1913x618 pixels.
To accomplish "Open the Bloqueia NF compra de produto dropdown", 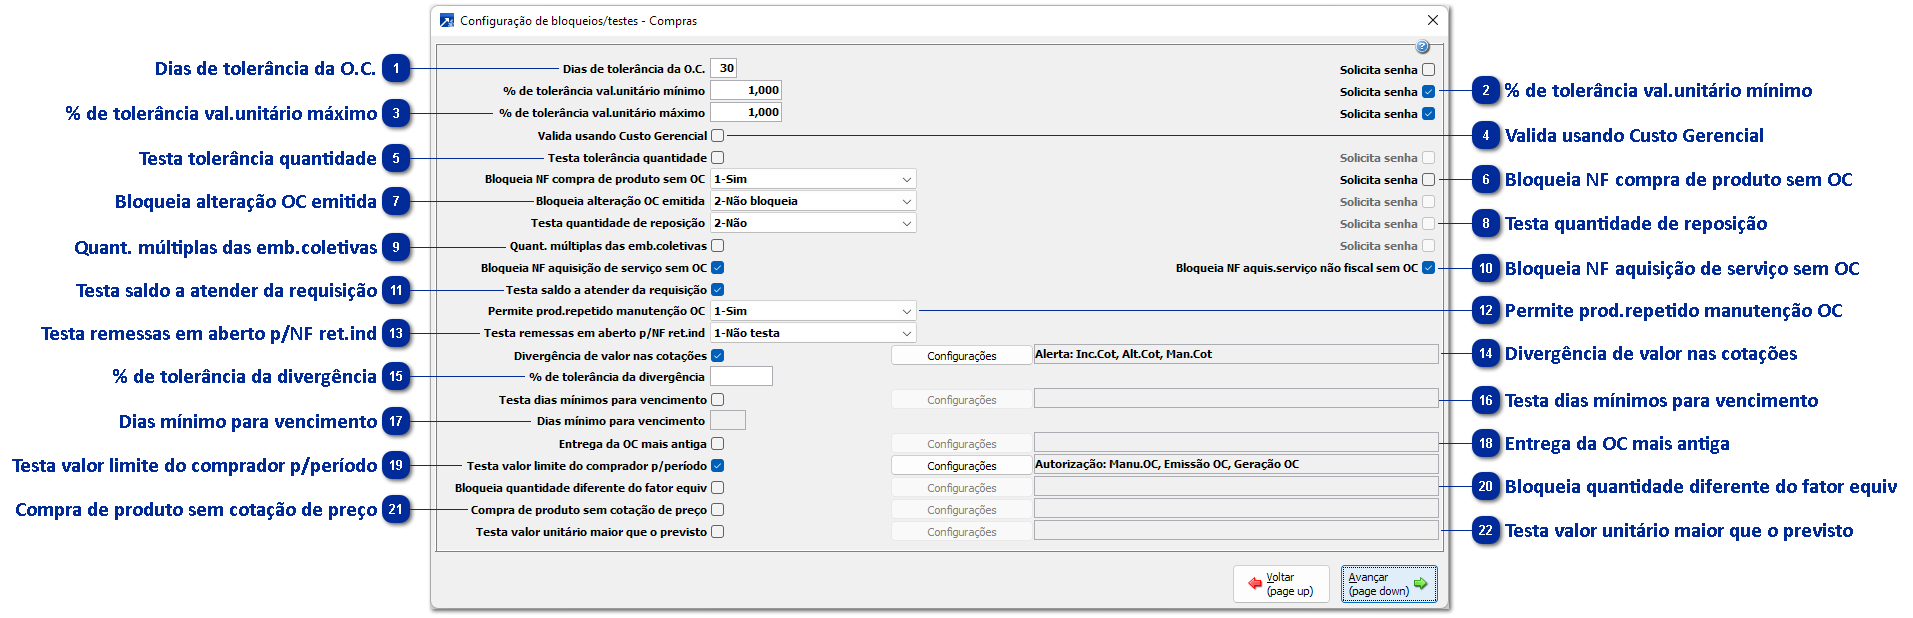I will coord(813,180).
